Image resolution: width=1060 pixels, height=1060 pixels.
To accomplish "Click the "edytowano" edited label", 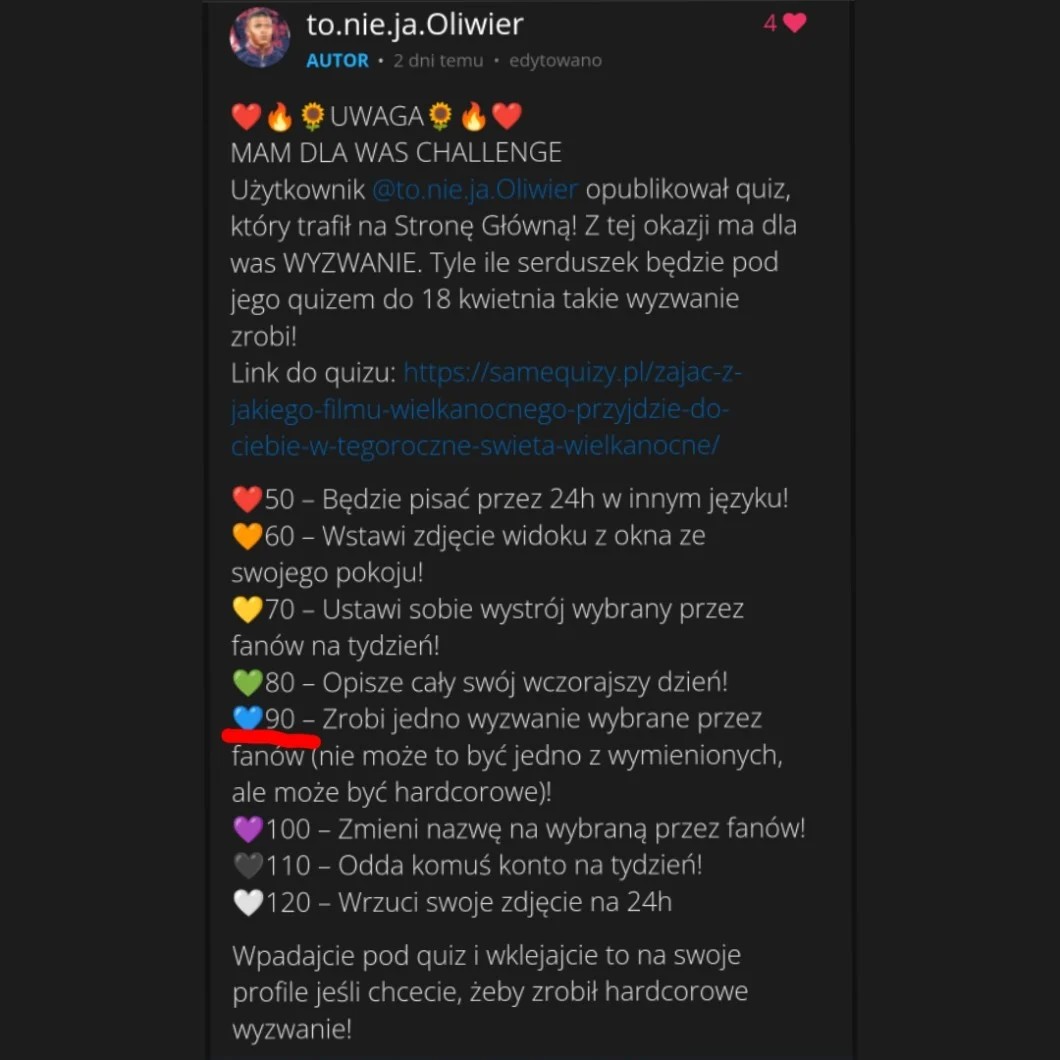I will click(555, 60).
